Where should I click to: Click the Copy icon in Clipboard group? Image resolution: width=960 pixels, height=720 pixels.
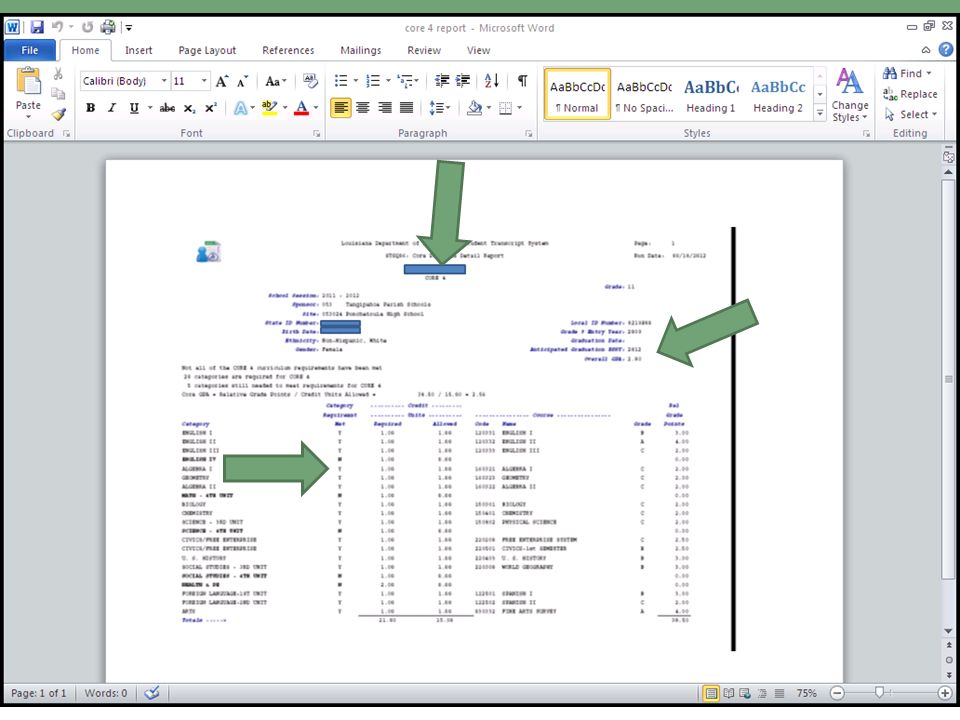tap(58, 94)
